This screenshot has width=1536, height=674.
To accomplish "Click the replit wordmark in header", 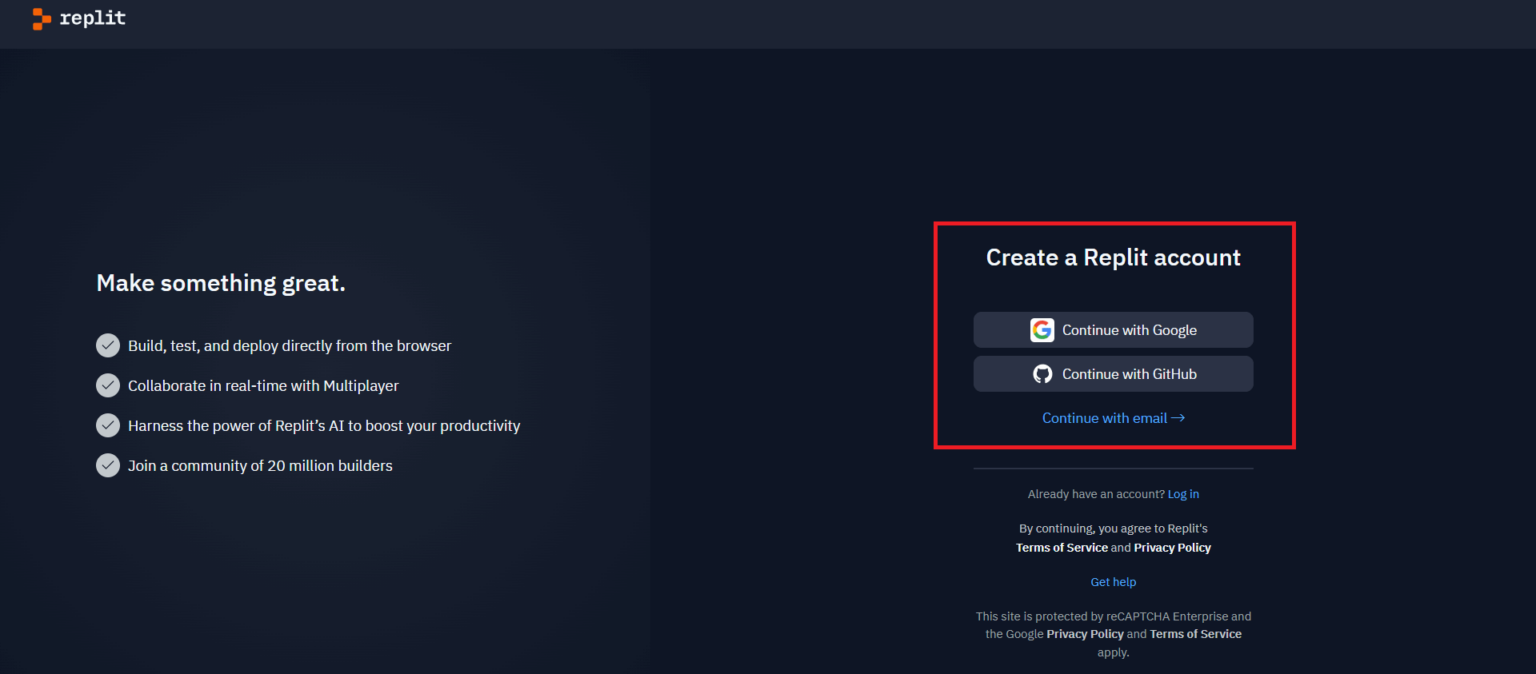I will tap(92, 18).
